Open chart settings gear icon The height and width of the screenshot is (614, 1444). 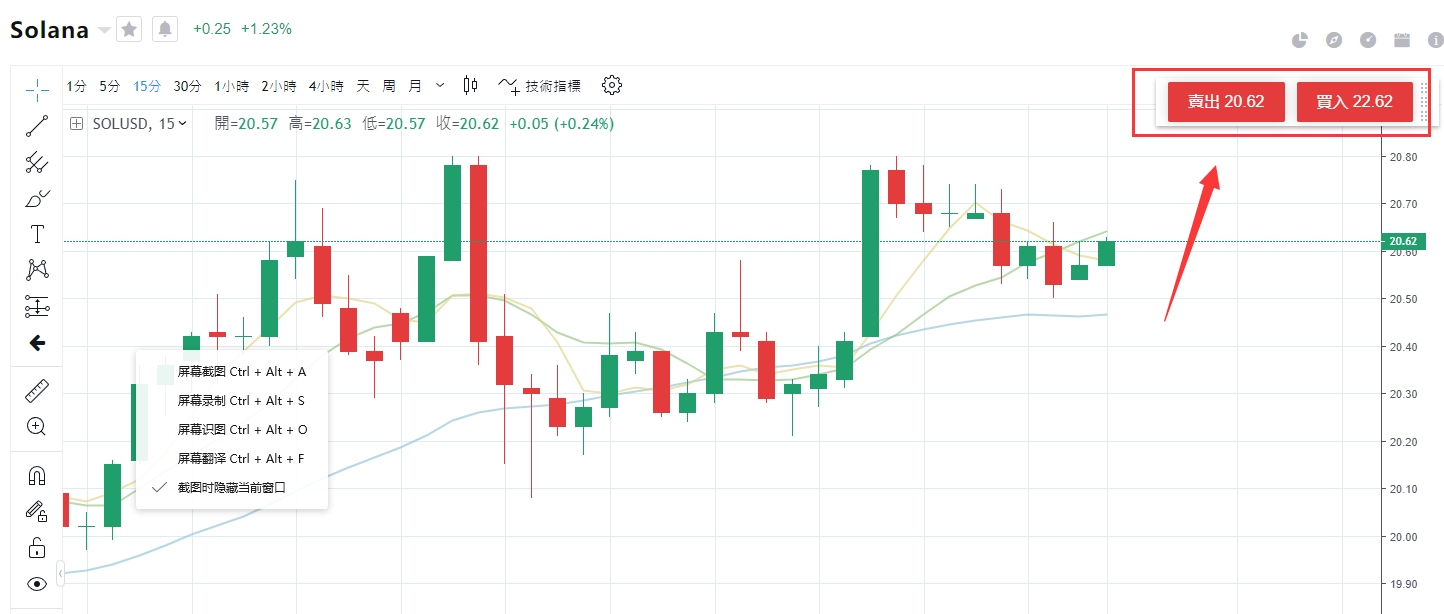click(612, 85)
